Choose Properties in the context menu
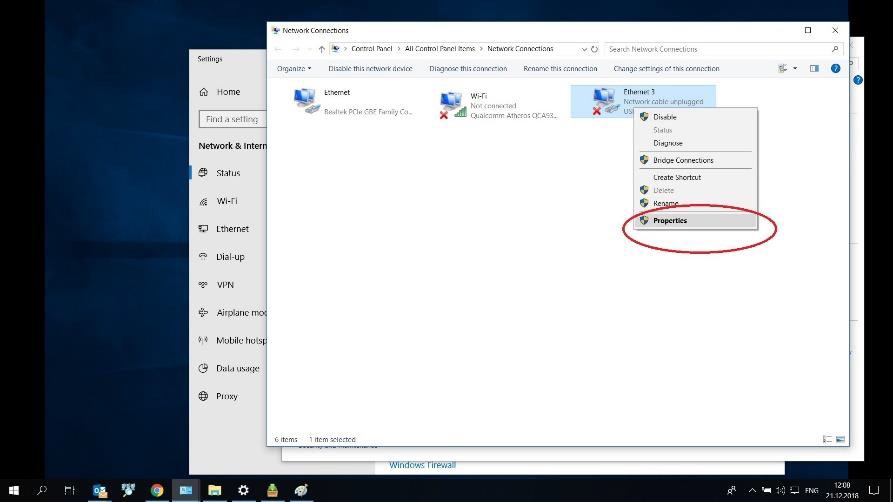The height and width of the screenshot is (502, 893). pyautogui.click(x=696, y=221)
